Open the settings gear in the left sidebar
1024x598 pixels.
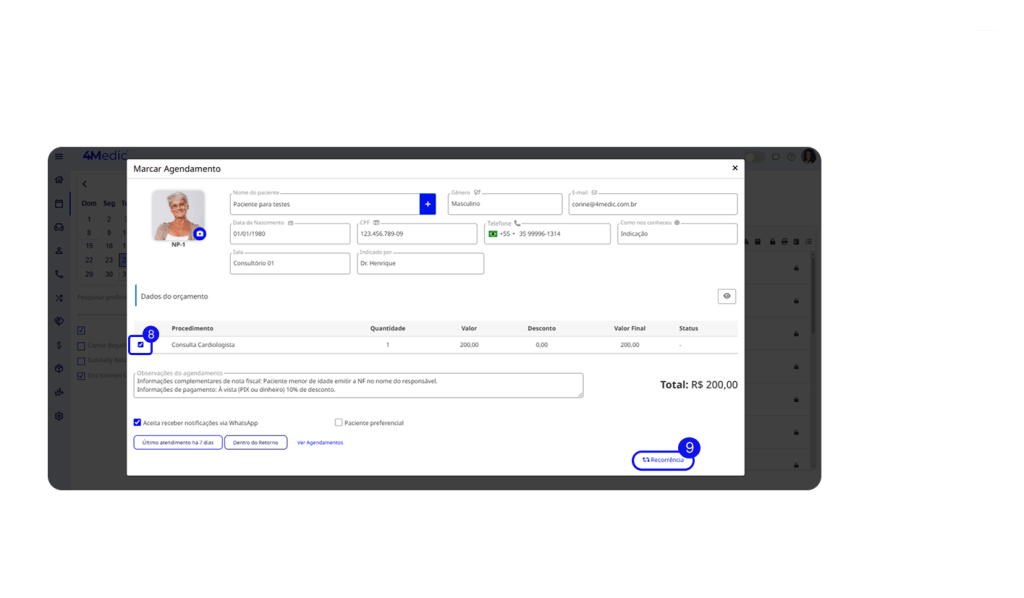[x=59, y=416]
